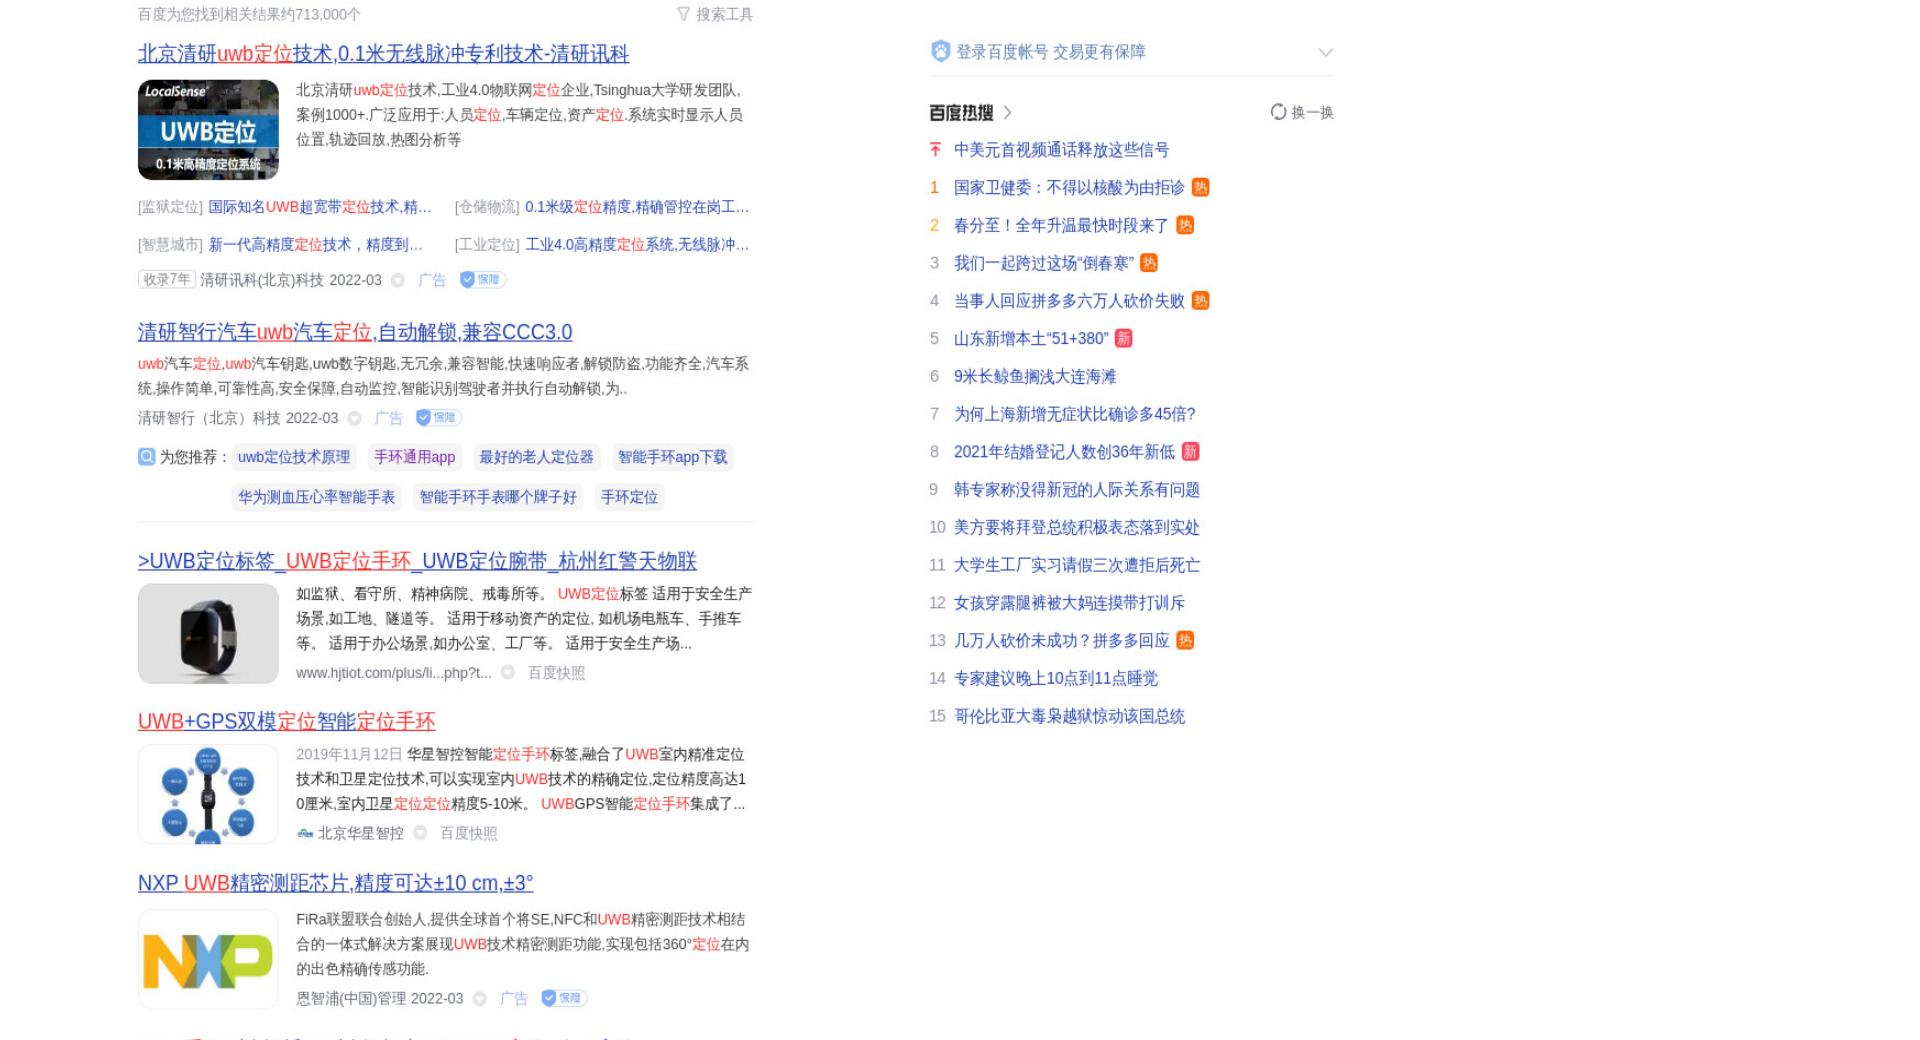The image size is (1920, 1040).
Task: Click 热 tag beside 春分至 headline
Action: pos(1185,225)
